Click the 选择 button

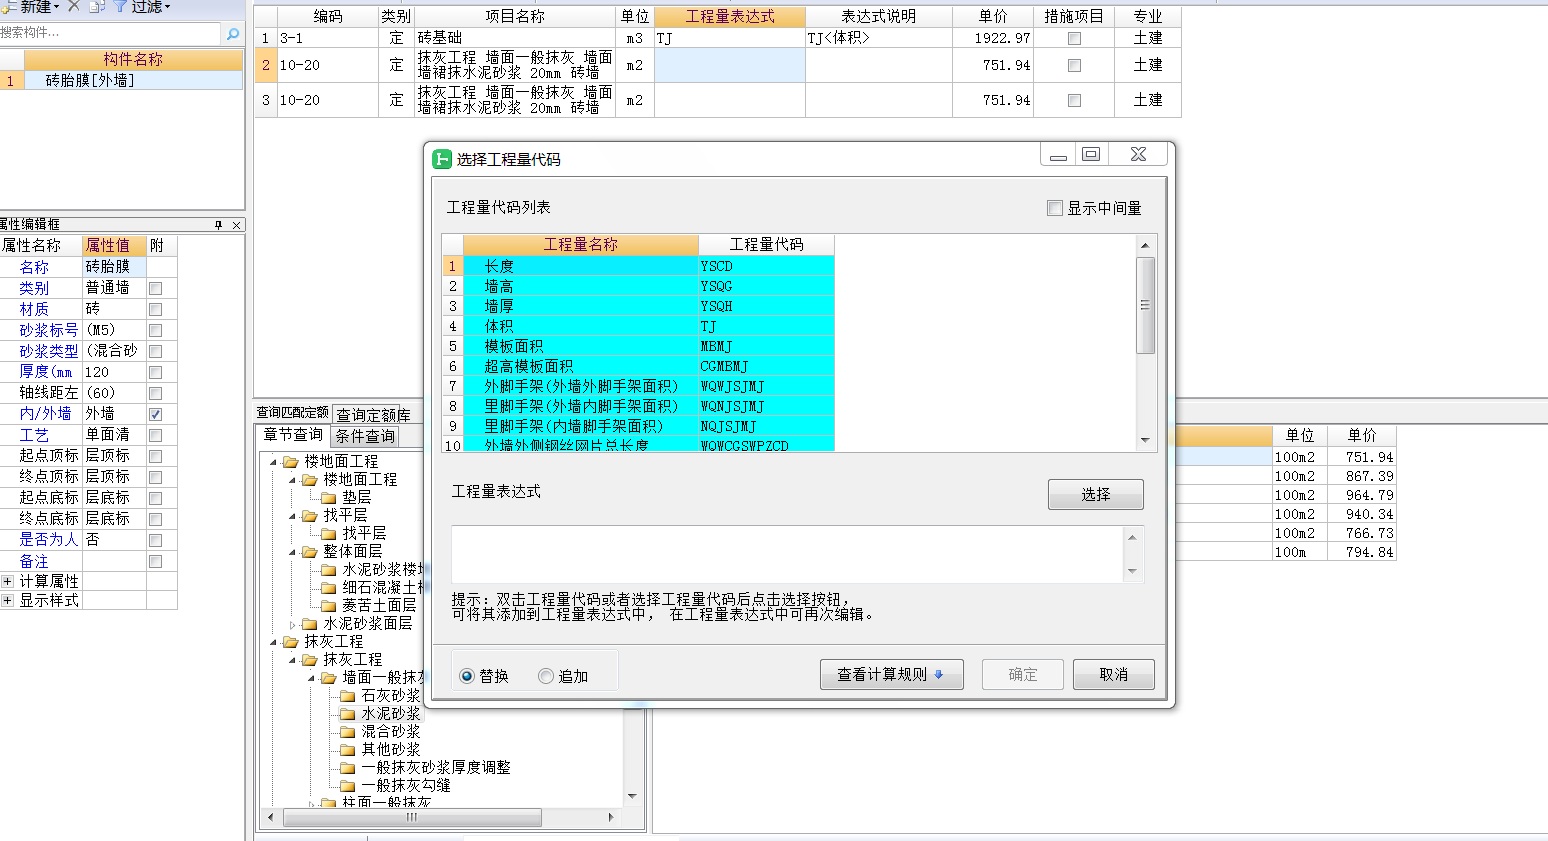click(x=1095, y=494)
